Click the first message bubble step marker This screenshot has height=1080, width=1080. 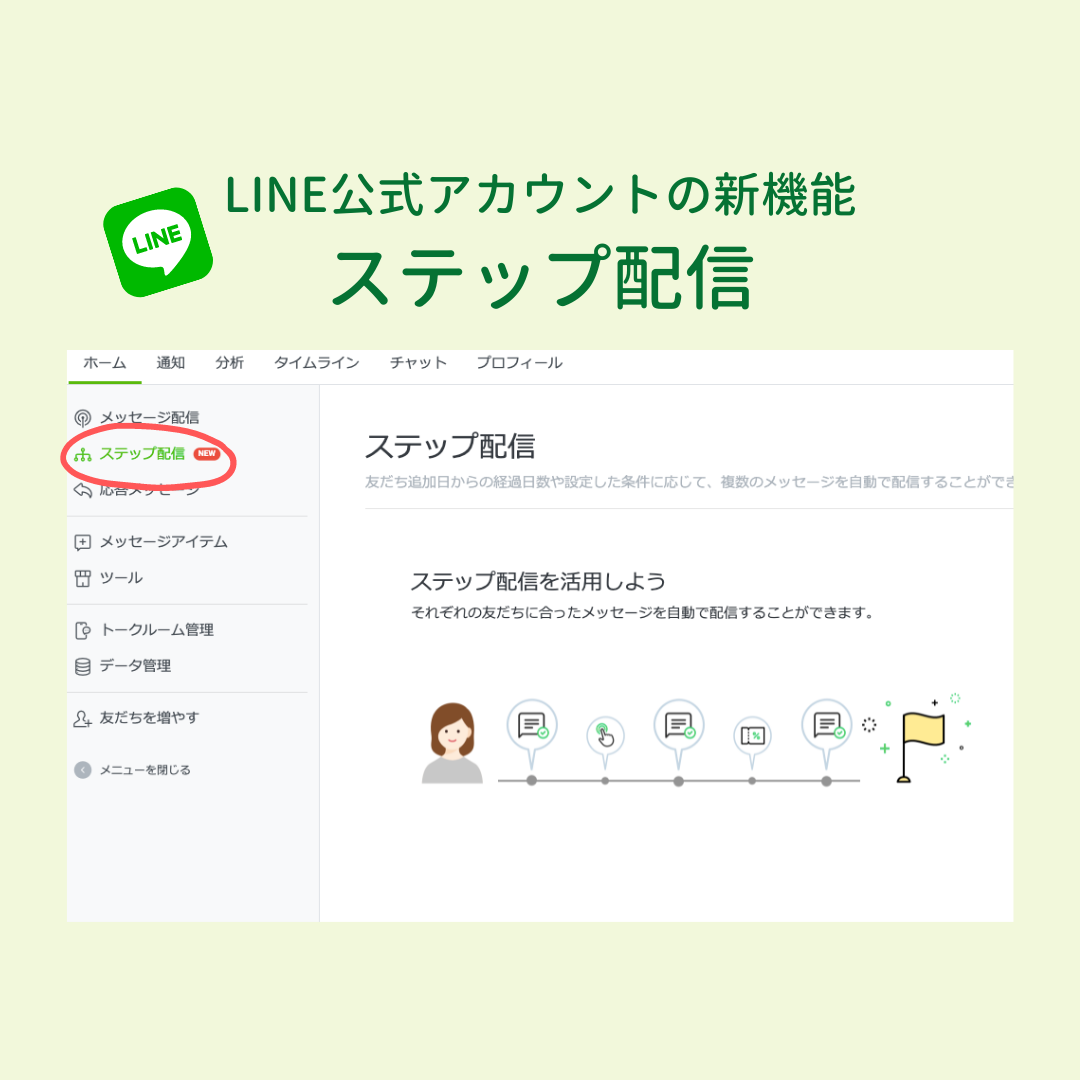pyautogui.click(x=532, y=729)
